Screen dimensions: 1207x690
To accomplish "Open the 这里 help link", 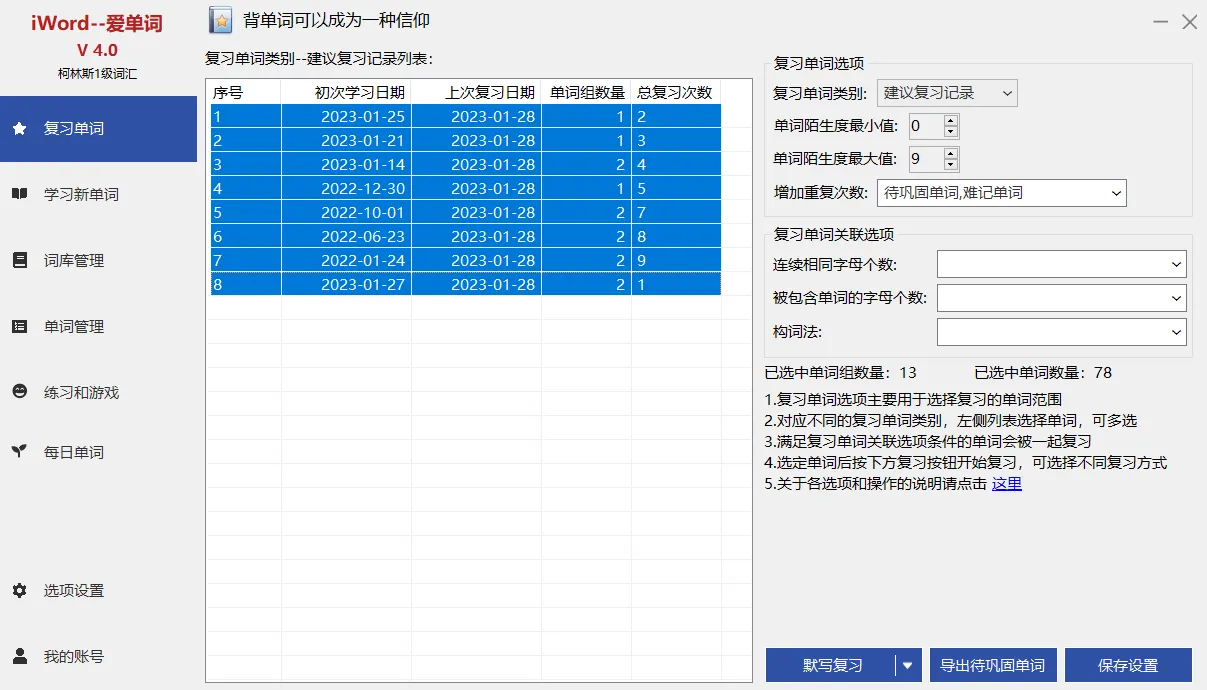I will tap(1006, 483).
